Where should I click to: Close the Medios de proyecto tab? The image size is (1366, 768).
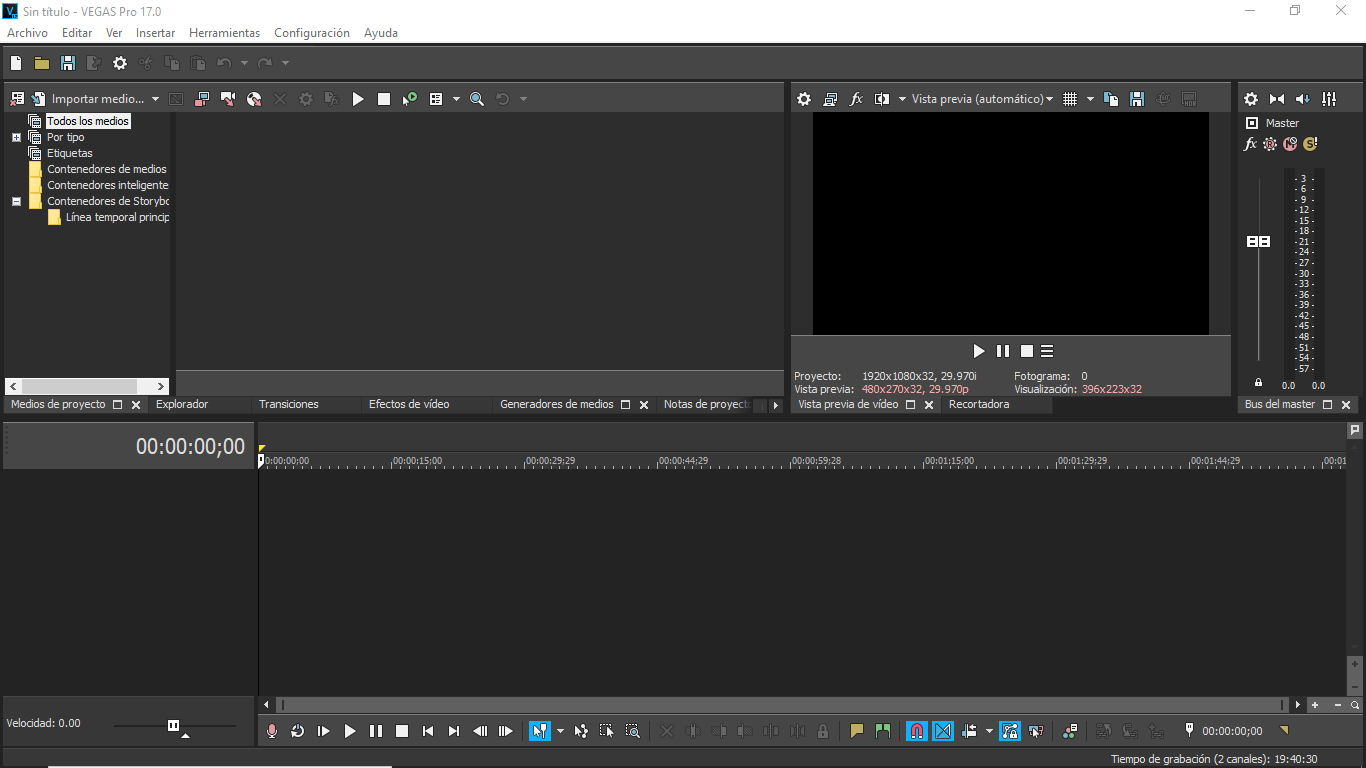[x=136, y=405]
